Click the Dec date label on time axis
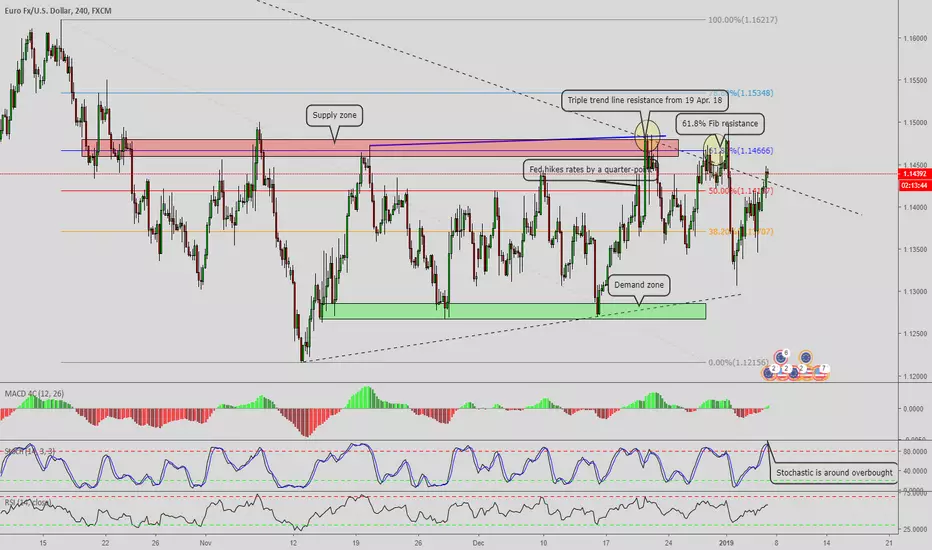This screenshot has width=932, height=550. (478, 543)
